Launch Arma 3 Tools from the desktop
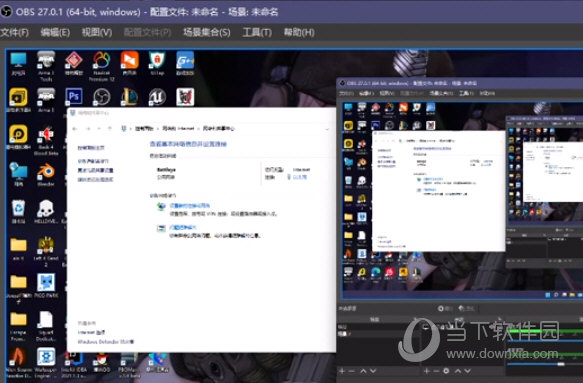The height and width of the screenshot is (383, 583). point(46,66)
